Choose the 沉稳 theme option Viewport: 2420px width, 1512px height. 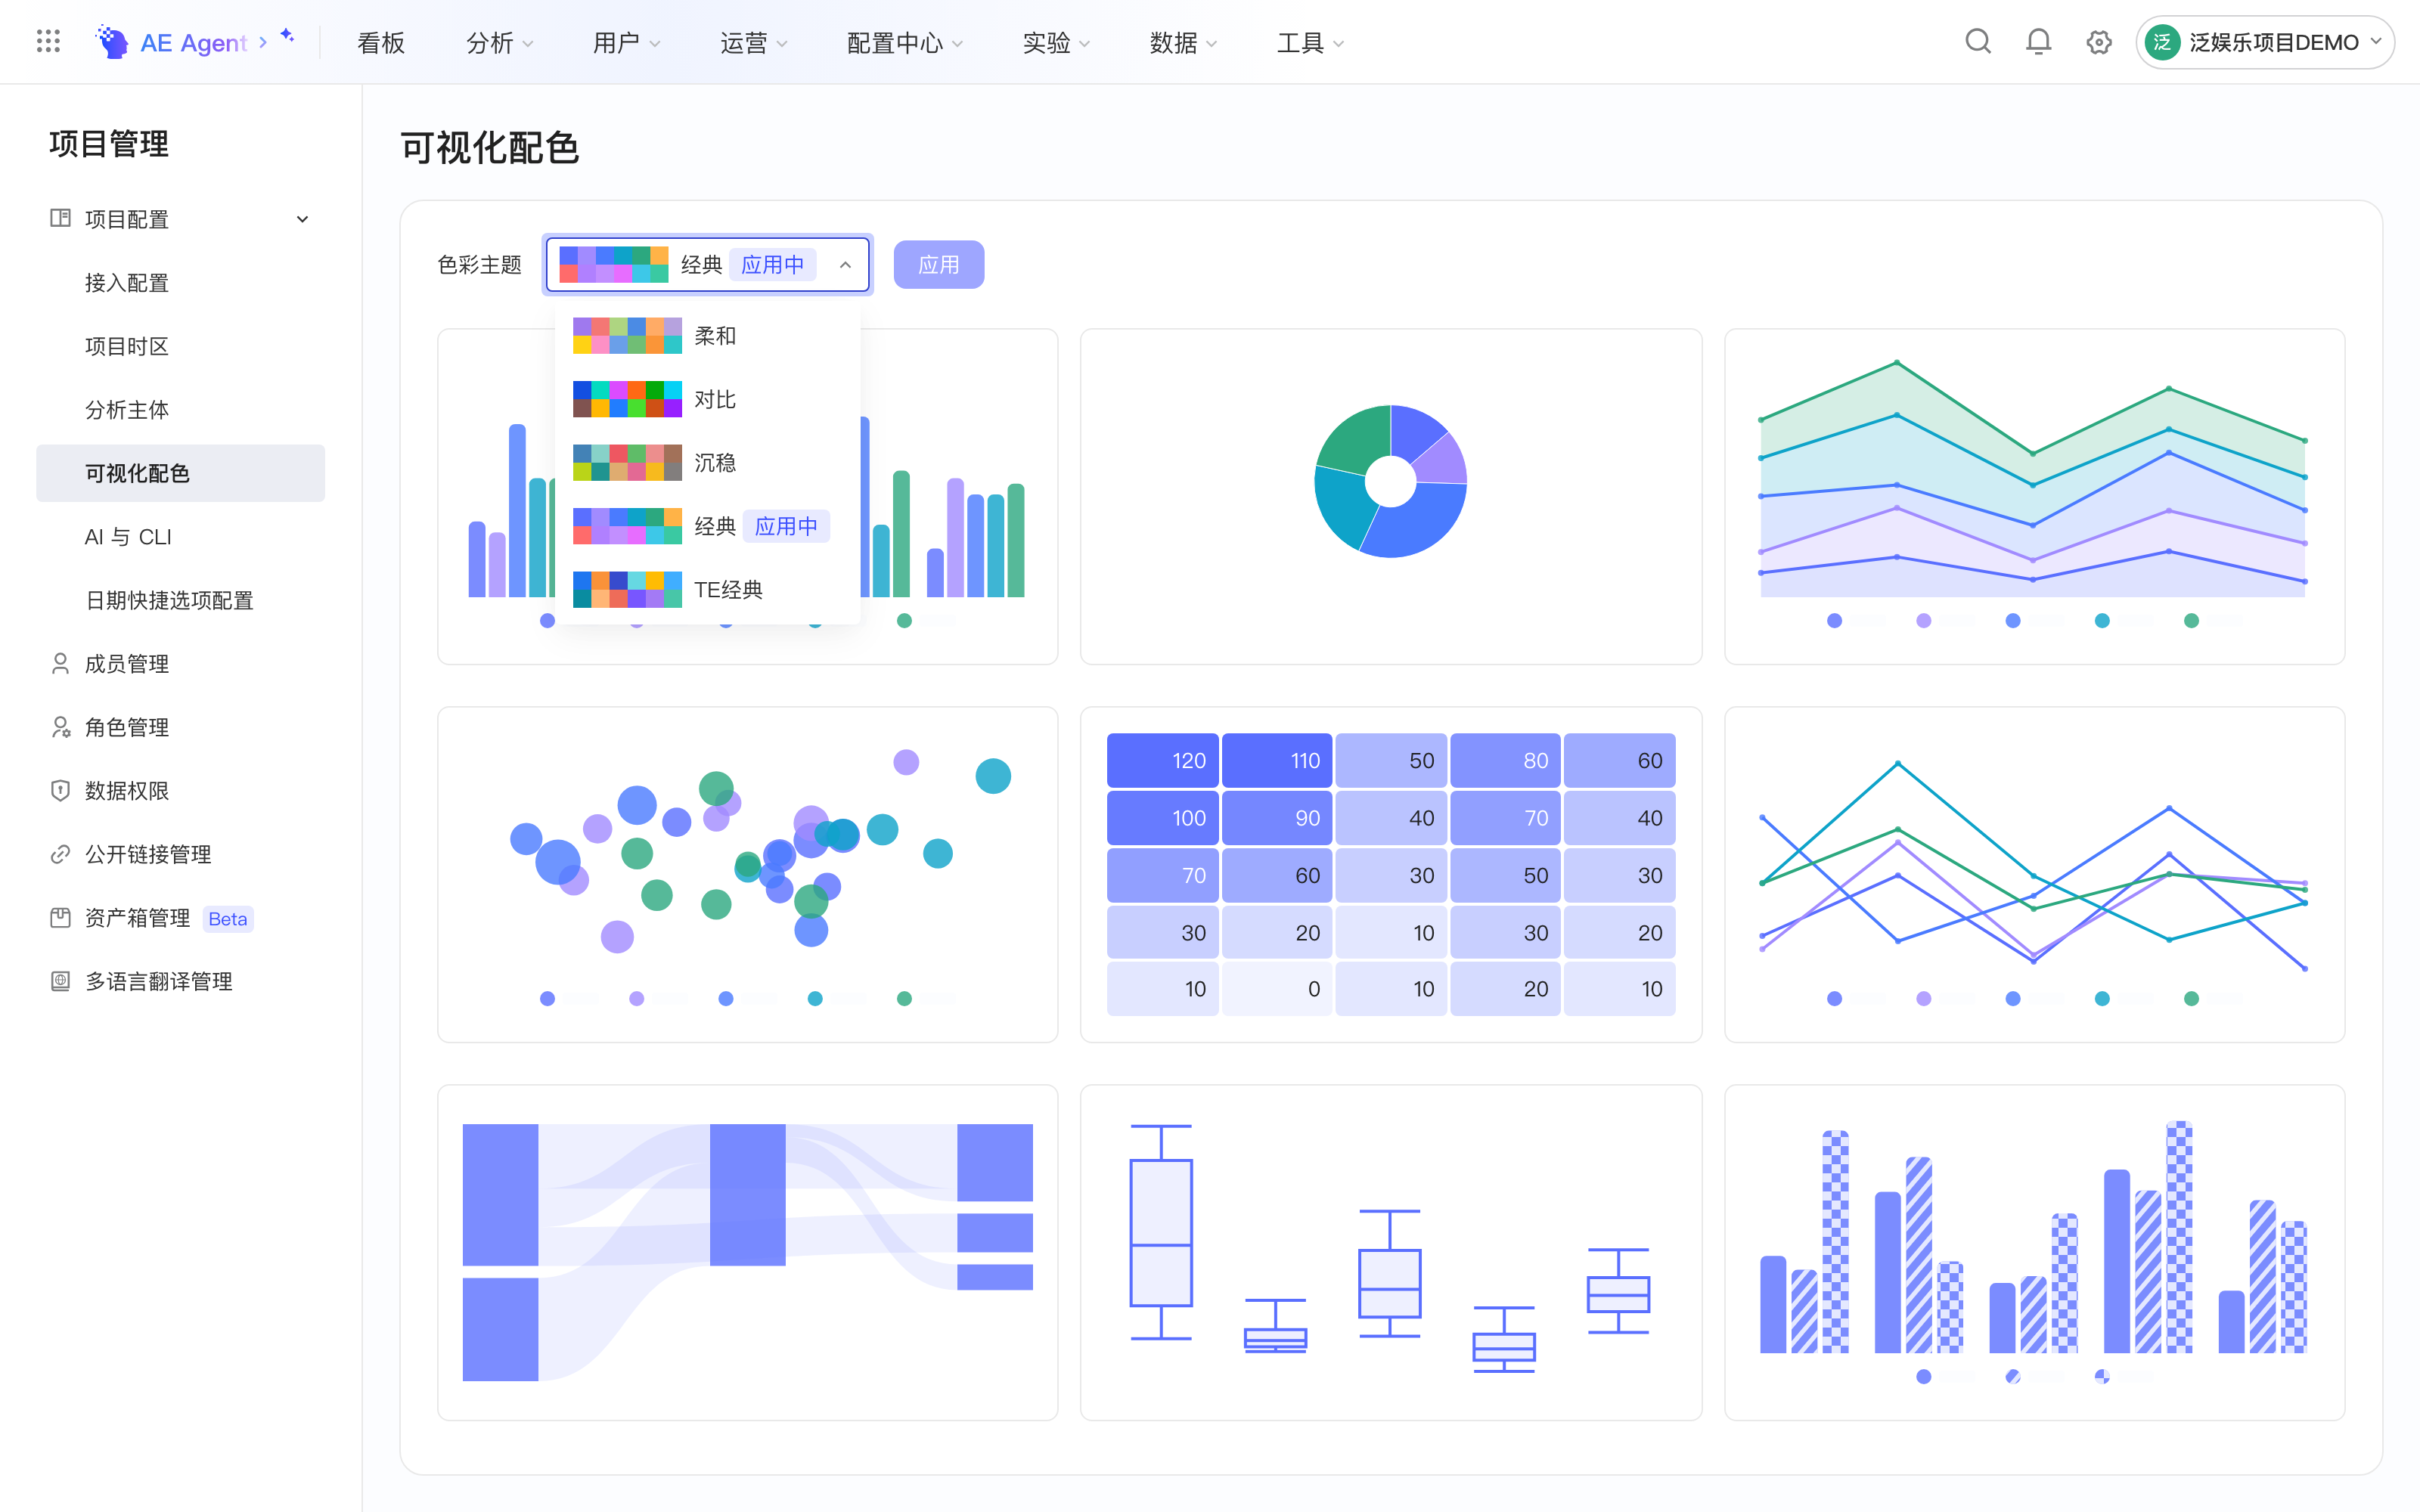(x=708, y=463)
